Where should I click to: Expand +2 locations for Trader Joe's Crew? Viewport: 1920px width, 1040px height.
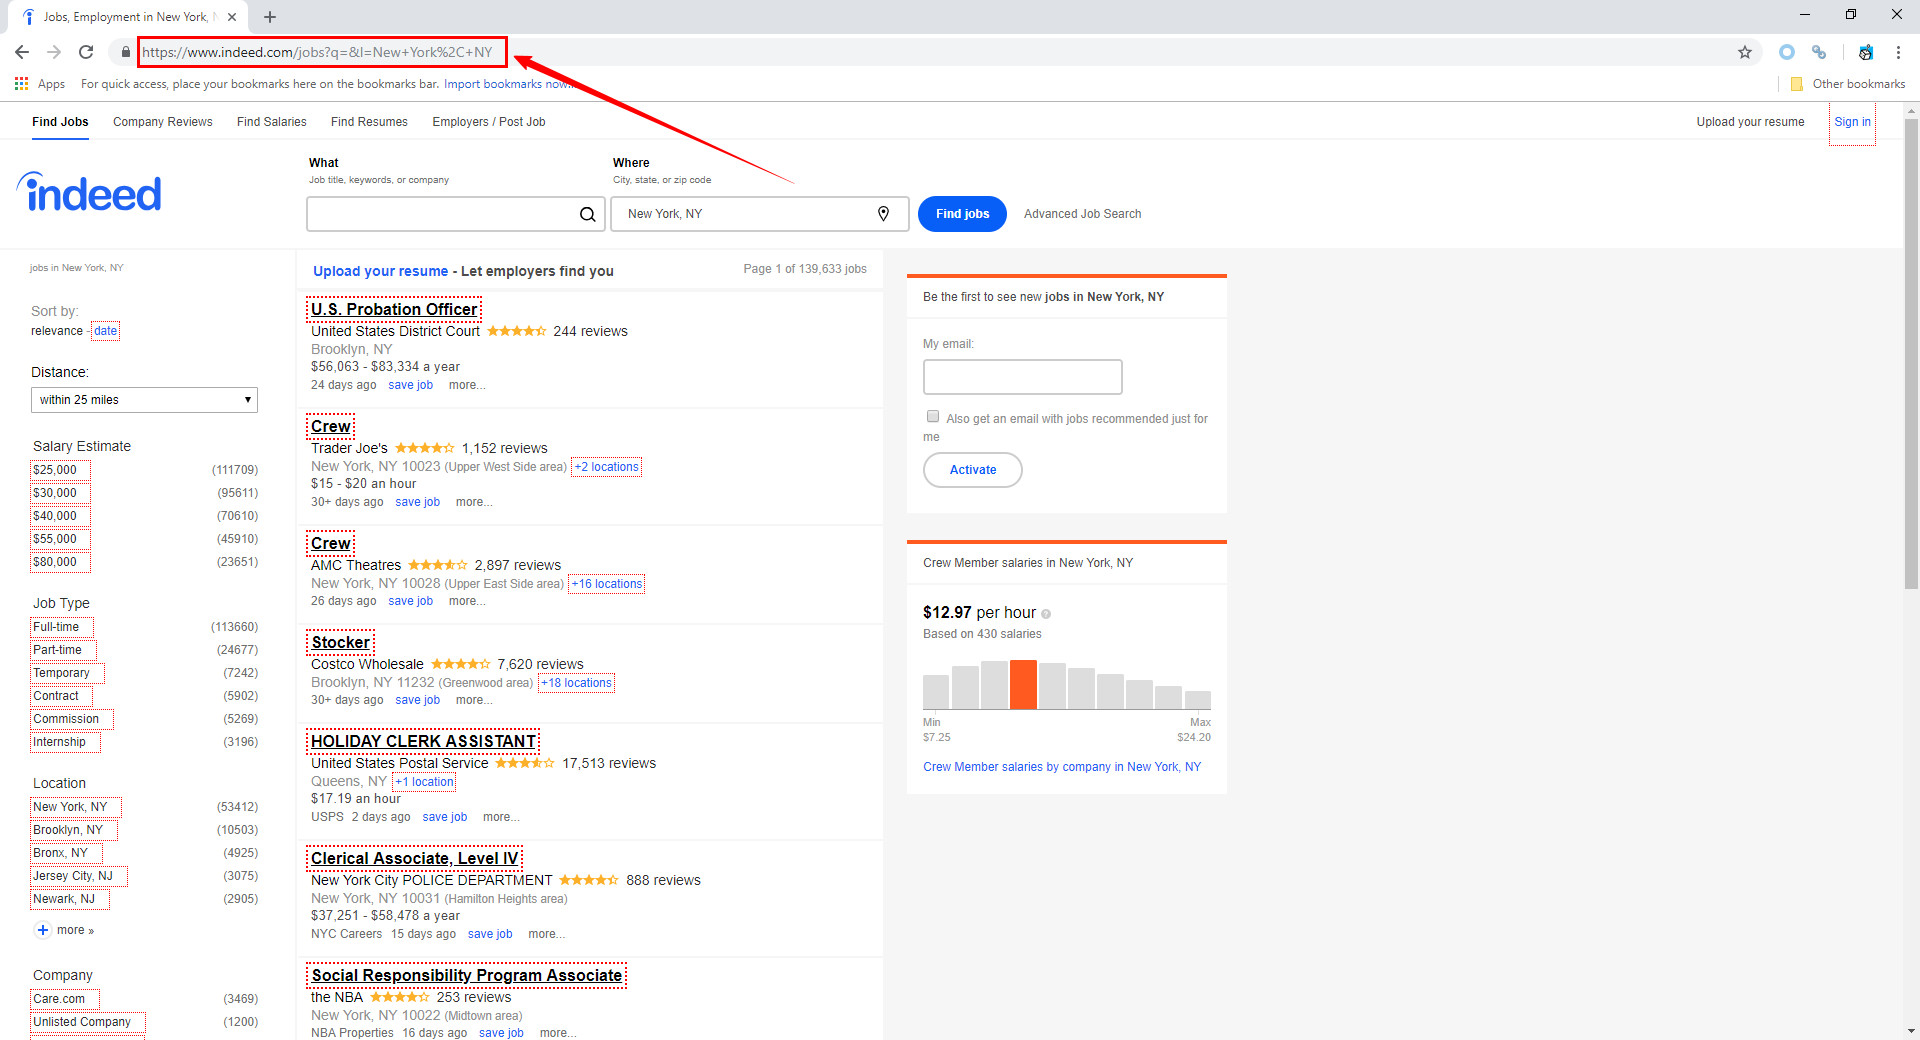[606, 467]
